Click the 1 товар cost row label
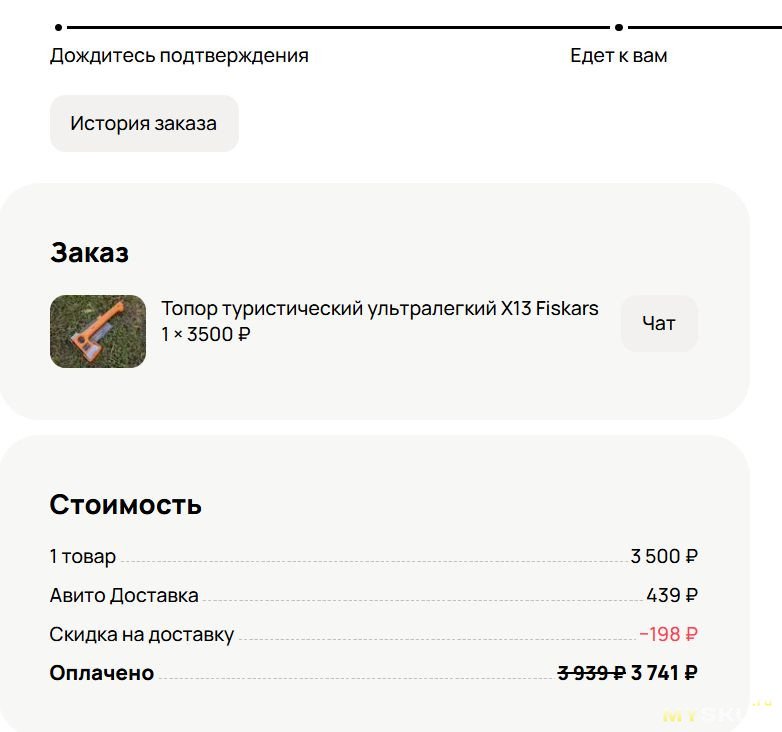The image size is (782, 732). tap(83, 556)
